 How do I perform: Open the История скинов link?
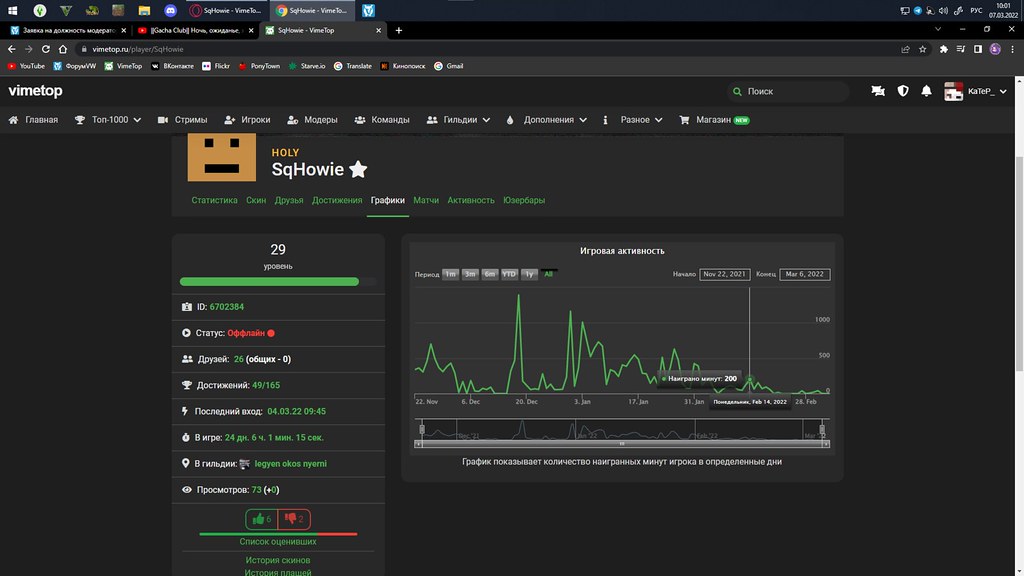coord(278,560)
